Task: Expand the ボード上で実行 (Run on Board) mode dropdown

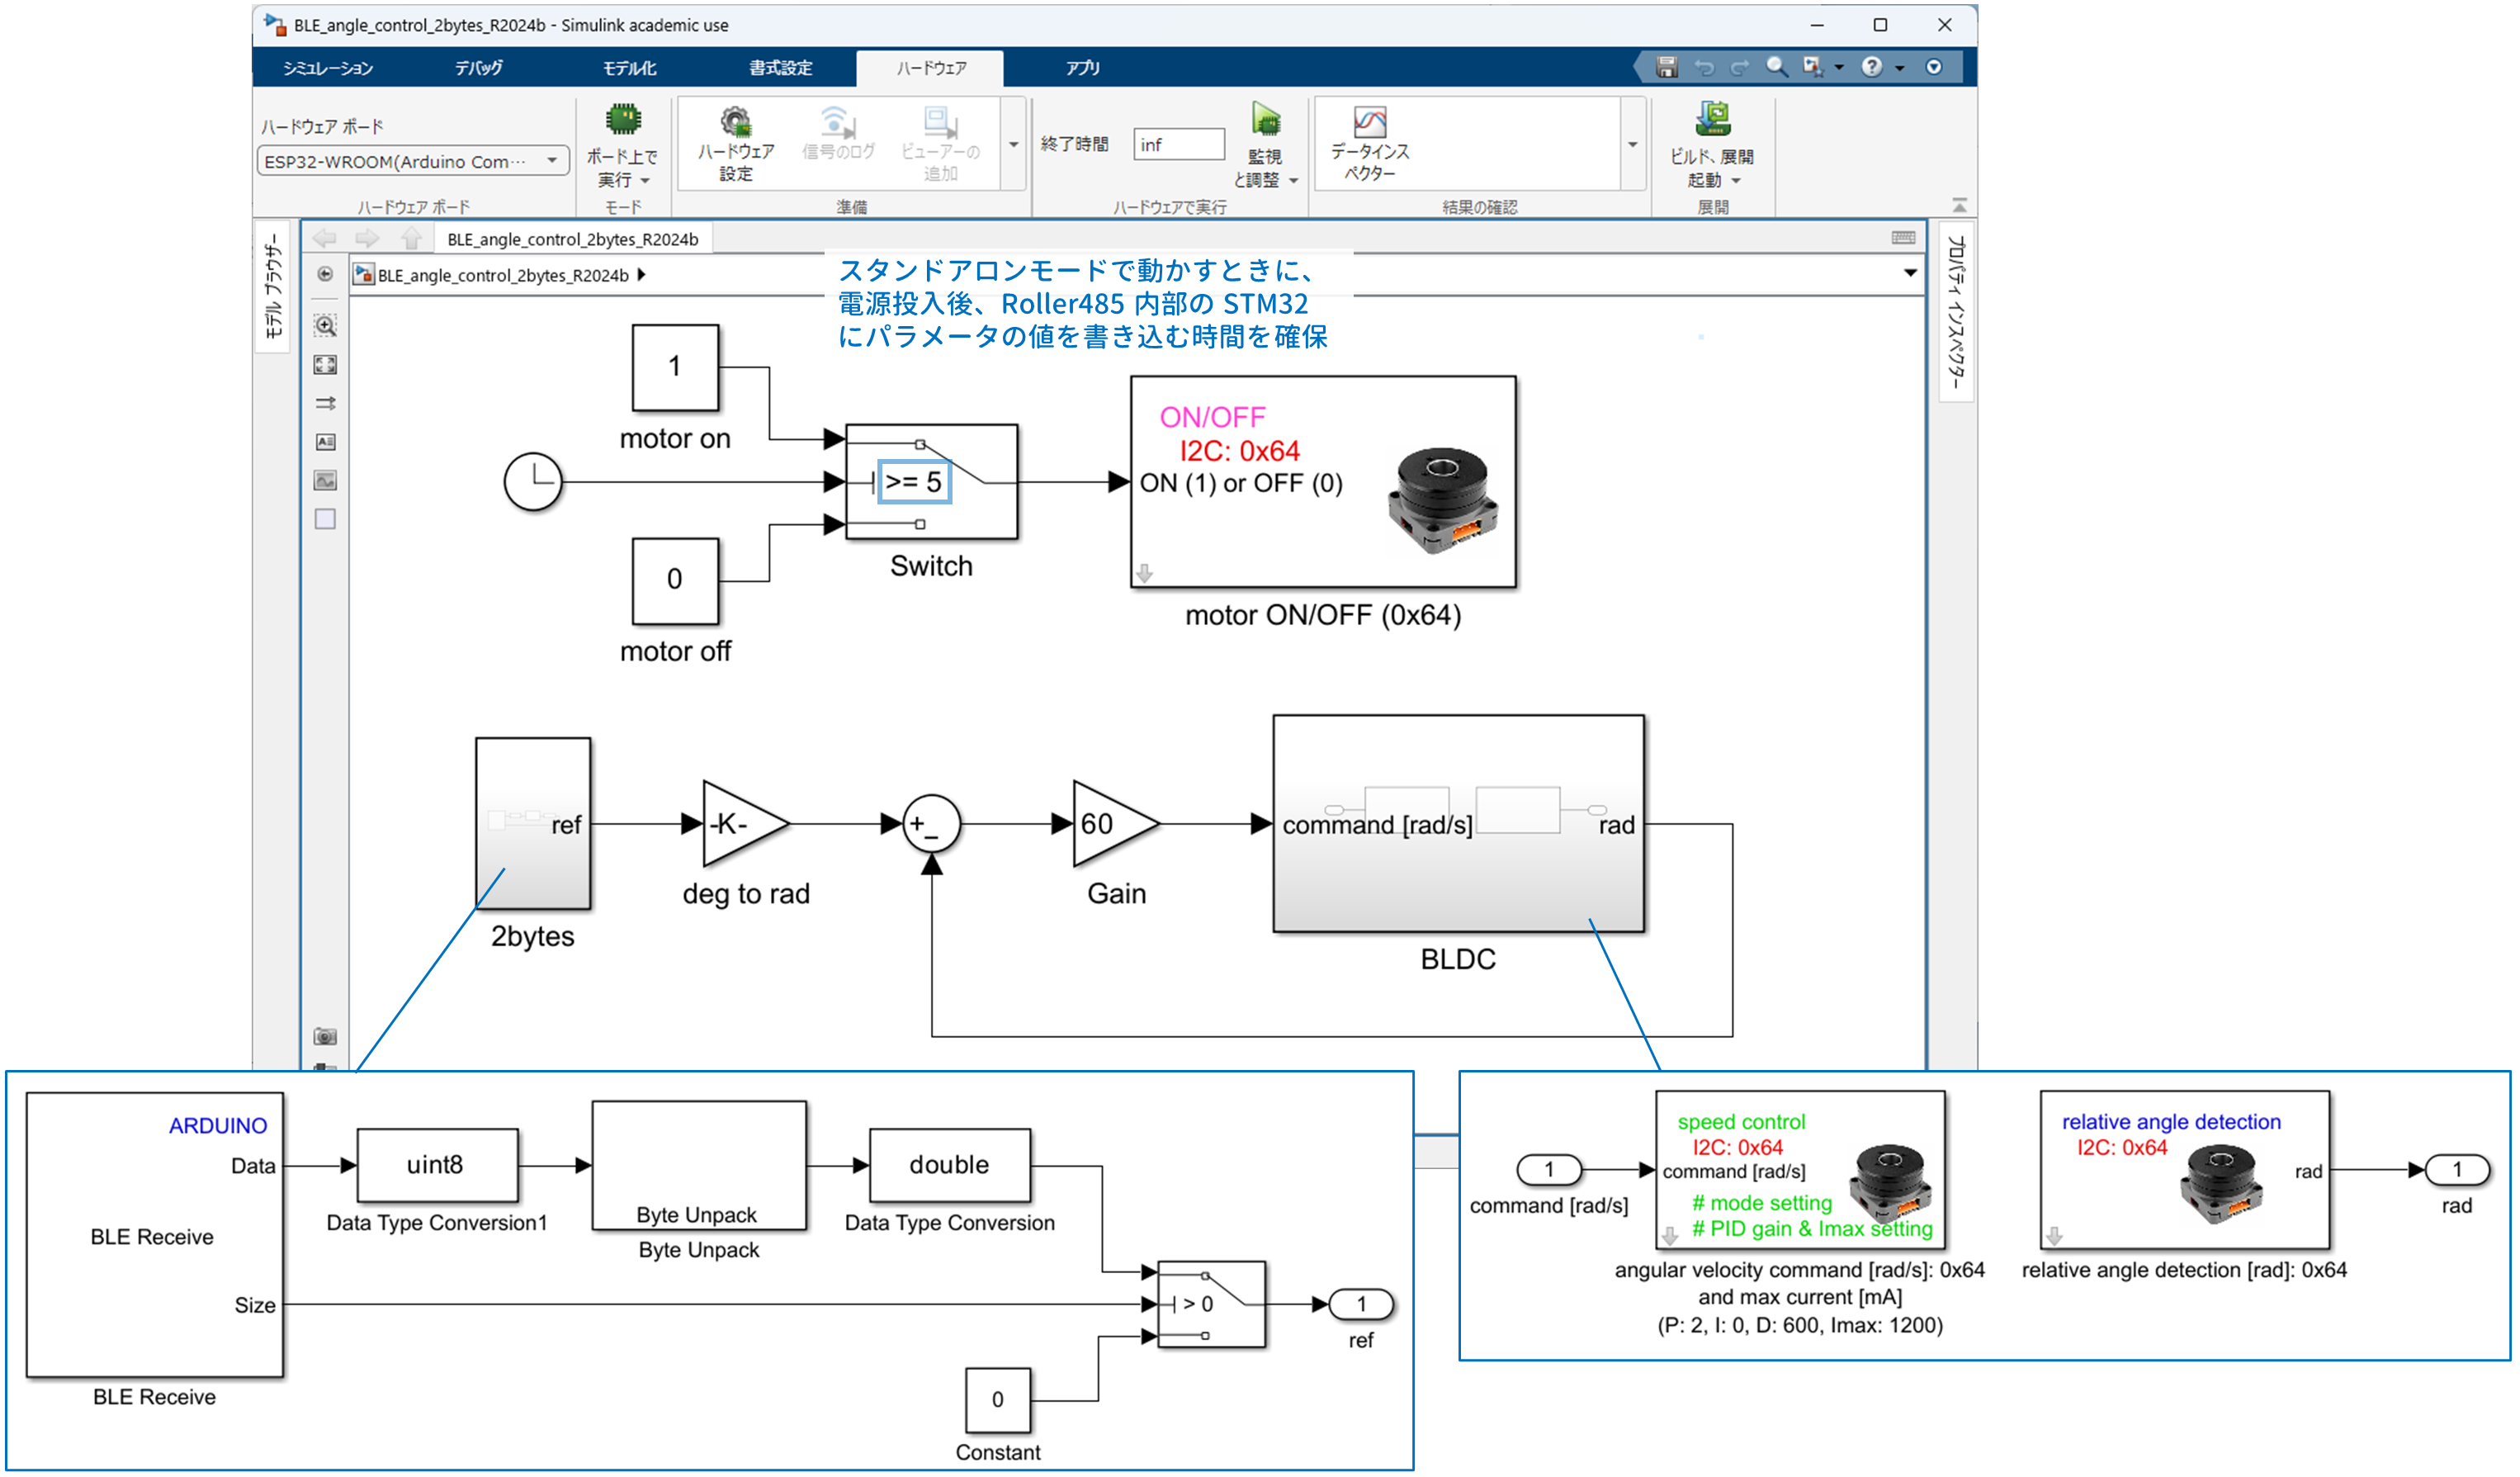Action: 645,181
